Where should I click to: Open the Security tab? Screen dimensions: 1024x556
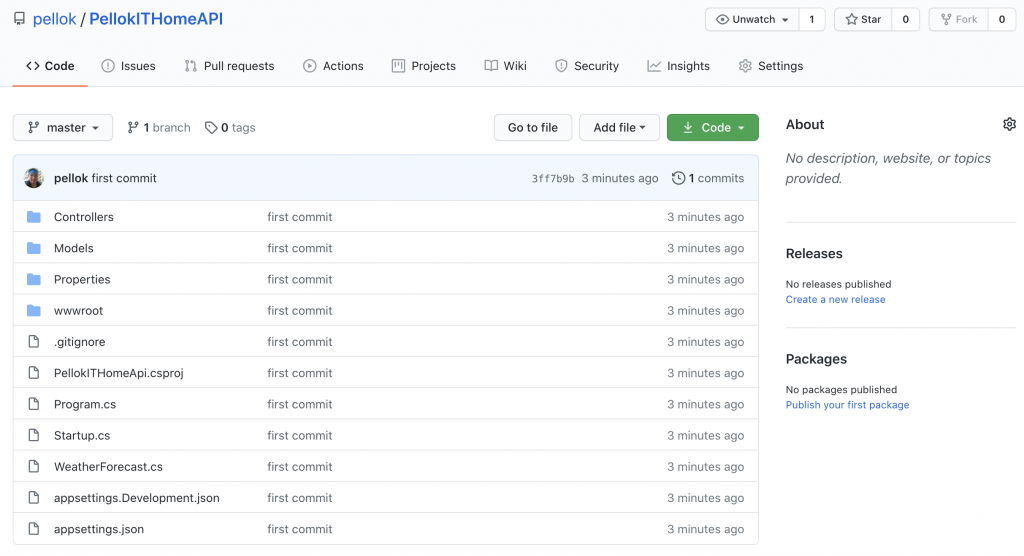point(586,66)
